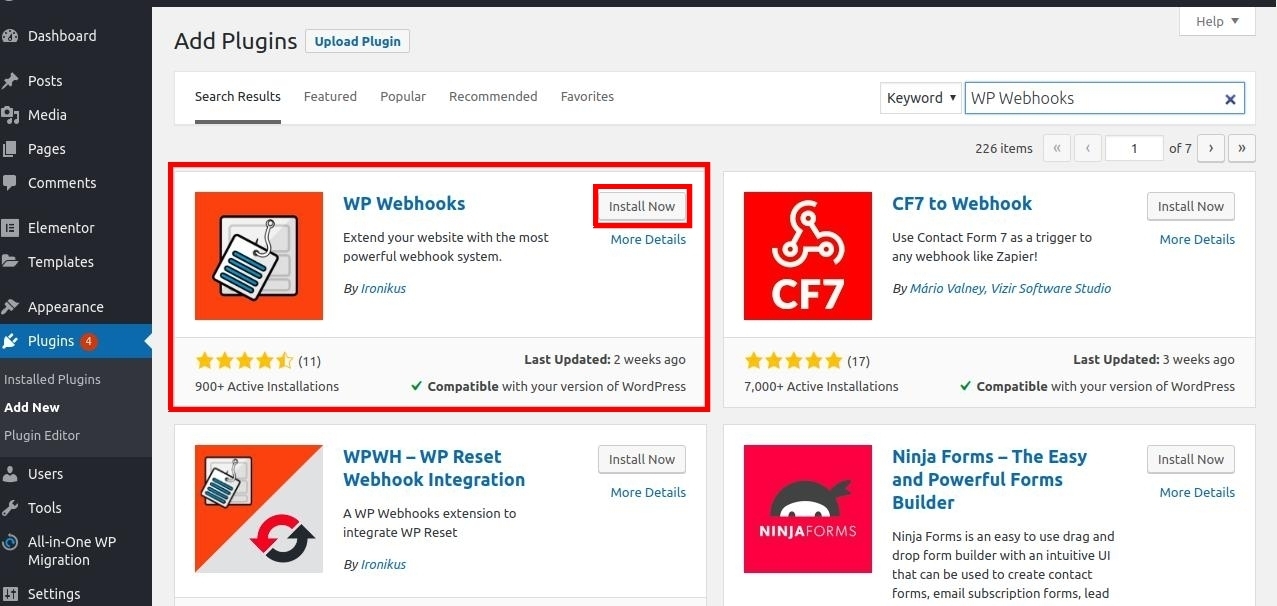This screenshot has height=606, width=1277.
Task: Clear the search field with X icon
Action: (1230, 99)
